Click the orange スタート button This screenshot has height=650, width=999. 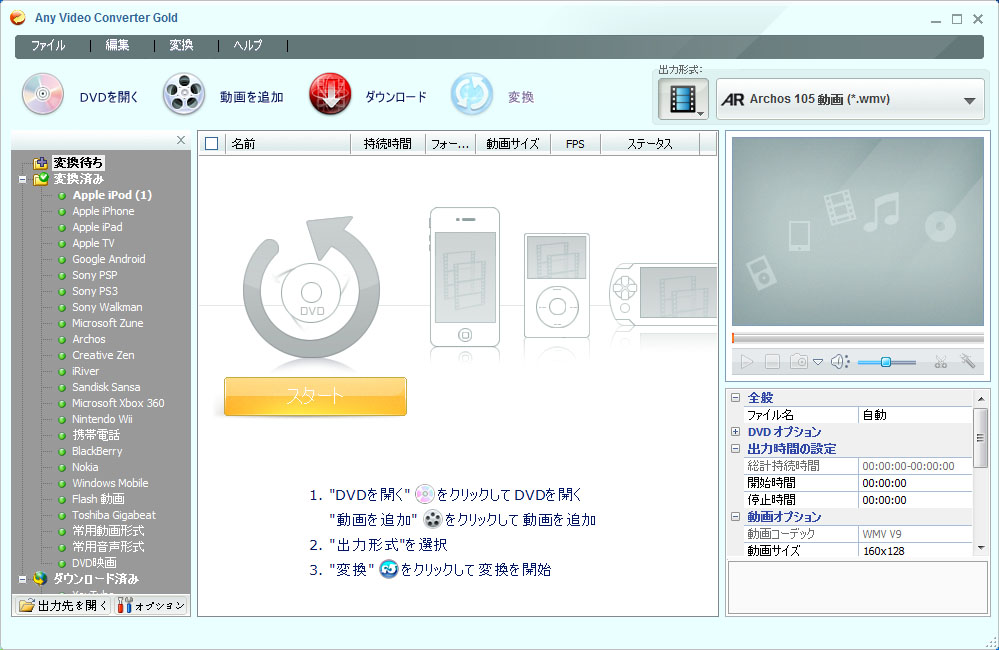315,396
